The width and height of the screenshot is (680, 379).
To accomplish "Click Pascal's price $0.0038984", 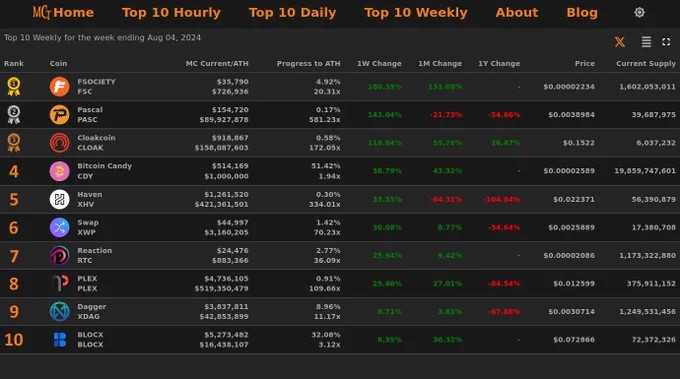I will click(x=571, y=114).
